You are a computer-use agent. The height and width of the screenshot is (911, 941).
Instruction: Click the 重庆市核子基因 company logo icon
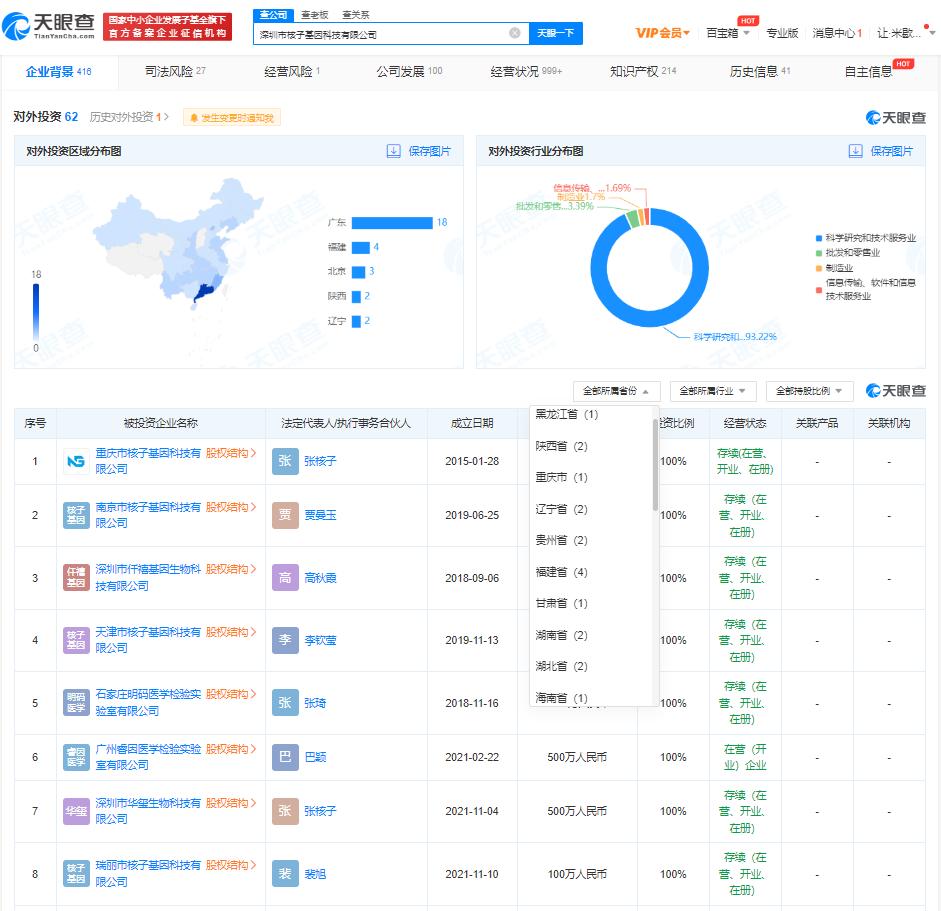pyautogui.click(x=76, y=461)
